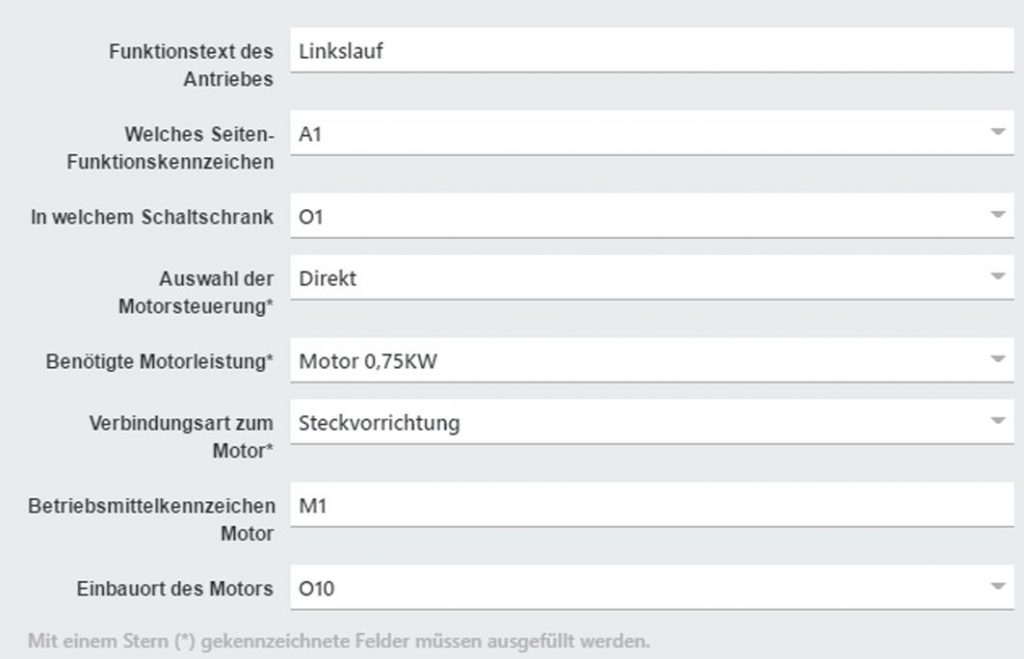Open Einbauort des Motors arrow icon
This screenshot has width=1024, height=659.
pos(997,588)
